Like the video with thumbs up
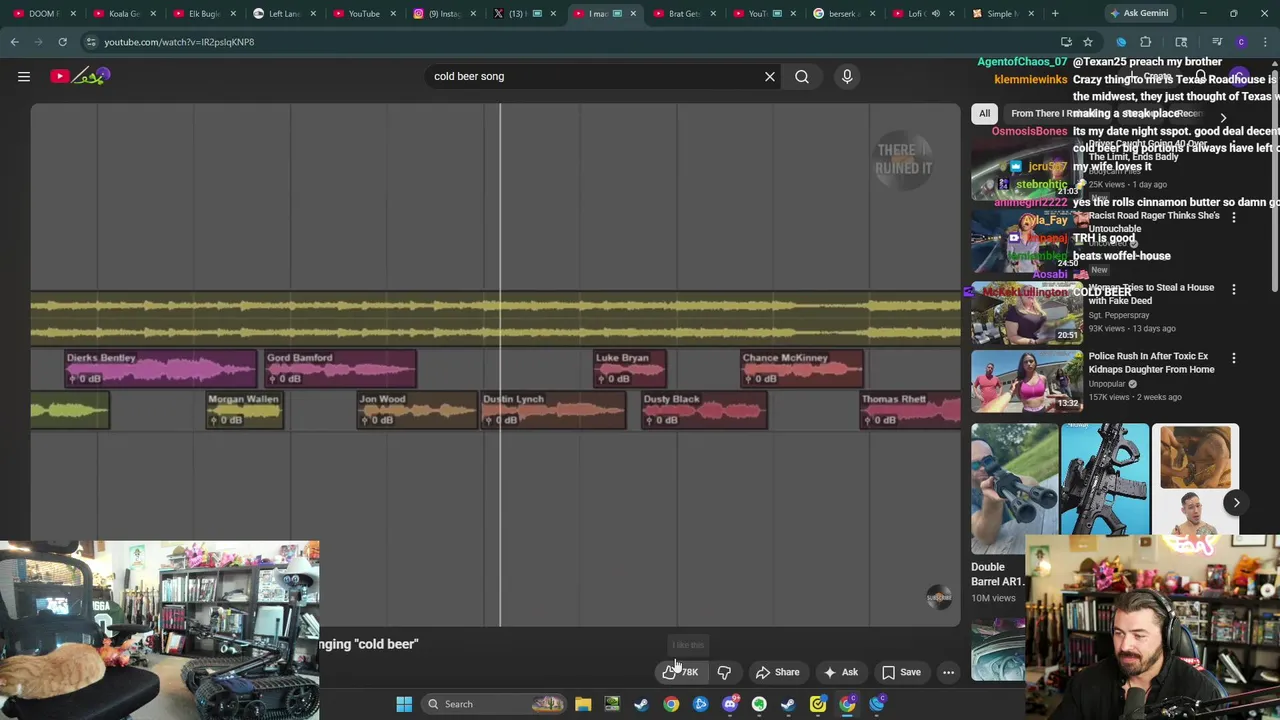Image resolution: width=1280 pixels, height=720 pixels. 680,672
